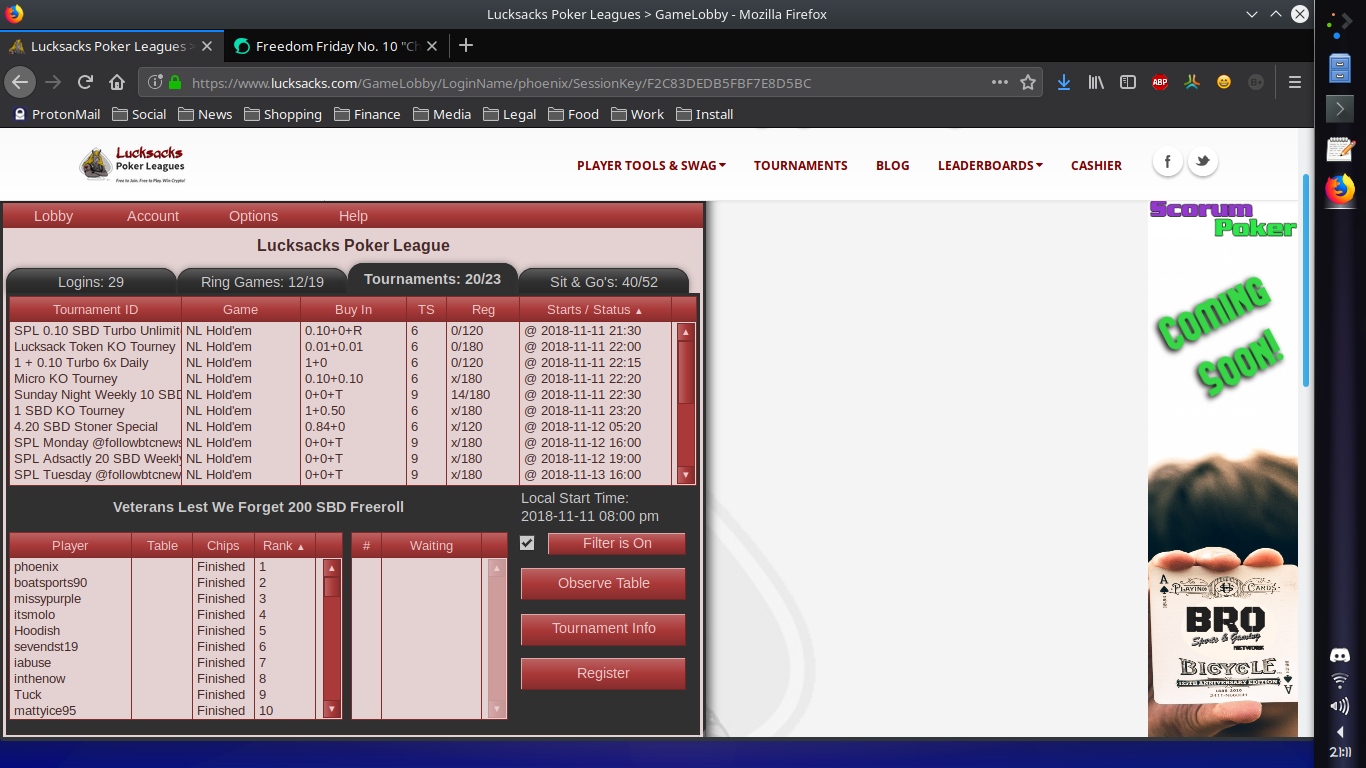Sort the player list by Rank column
1366x768 pixels.
tap(284, 546)
